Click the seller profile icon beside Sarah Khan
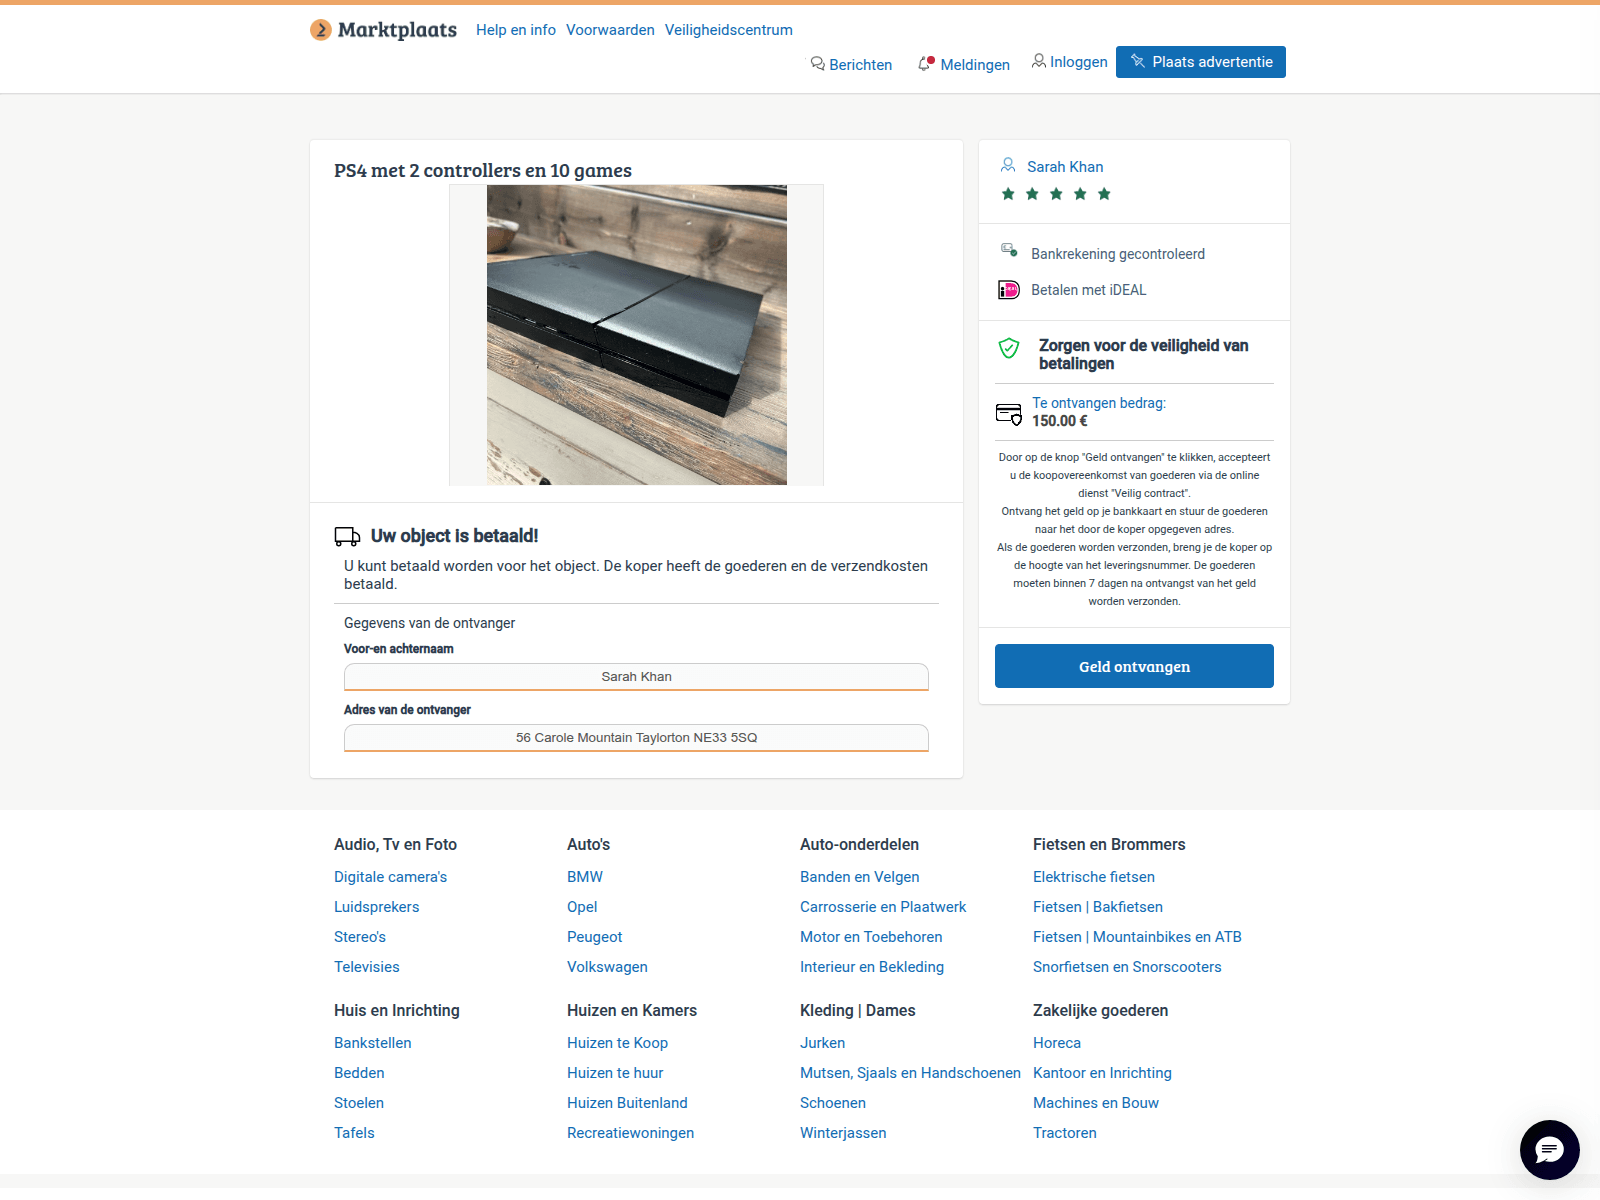The image size is (1600, 1200). pyautogui.click(x=1008, y=165)
